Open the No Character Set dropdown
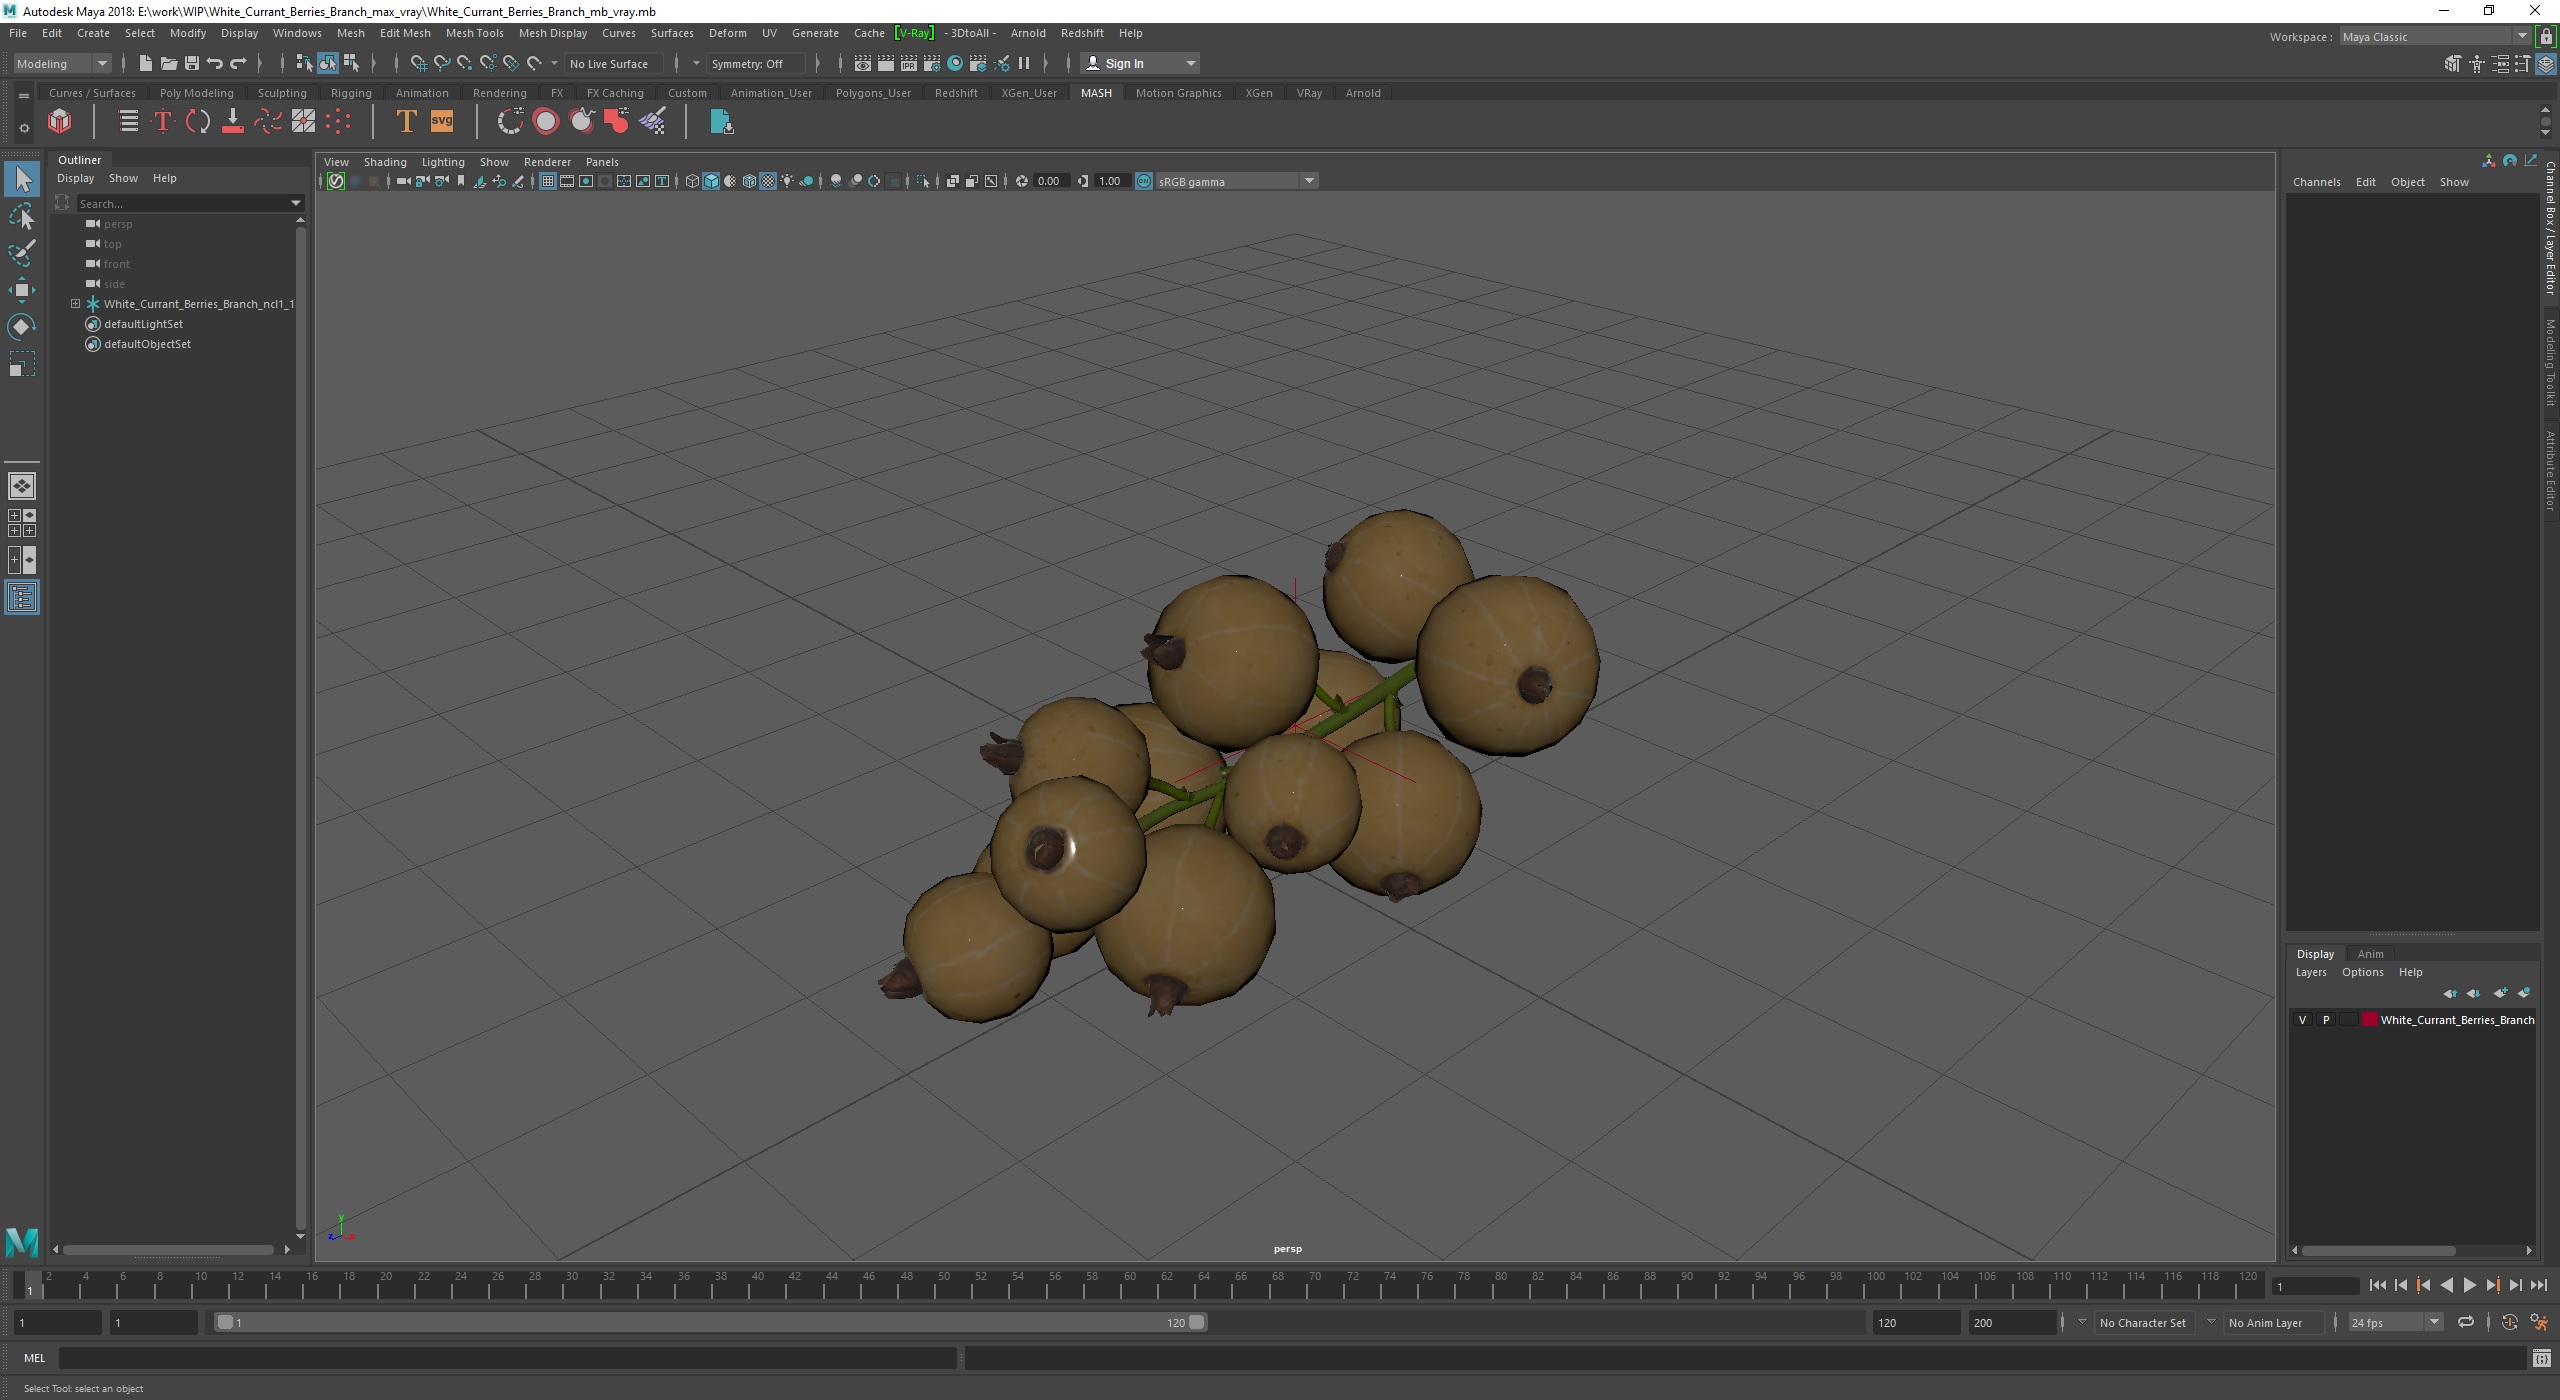This screenshot has width=2560, height=1400. (x=2142, y=1322)
